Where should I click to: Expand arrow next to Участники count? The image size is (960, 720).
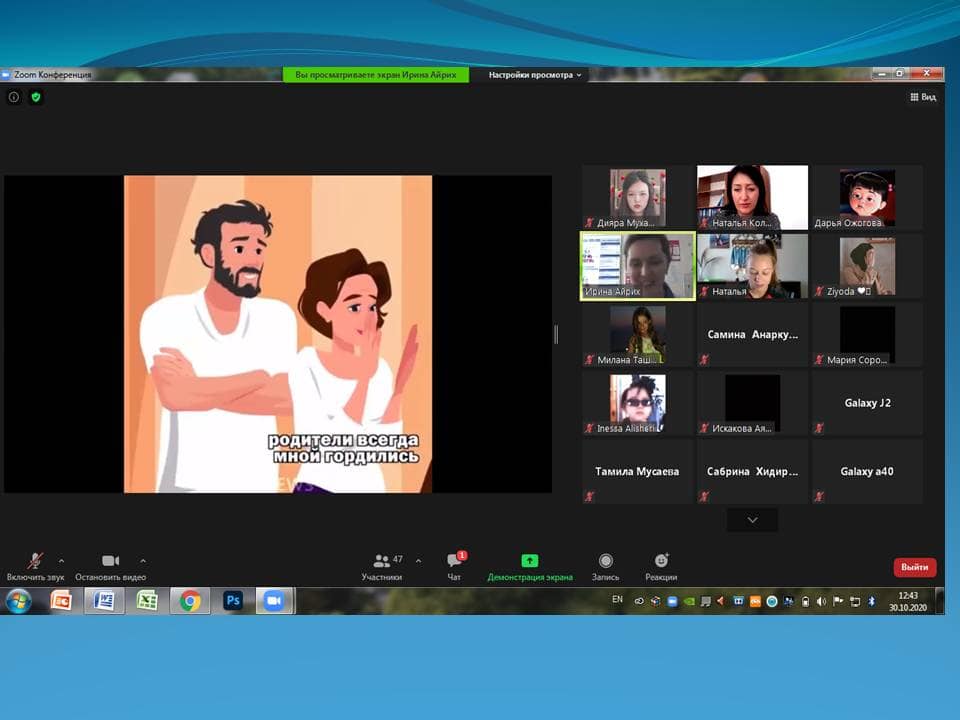418,560
